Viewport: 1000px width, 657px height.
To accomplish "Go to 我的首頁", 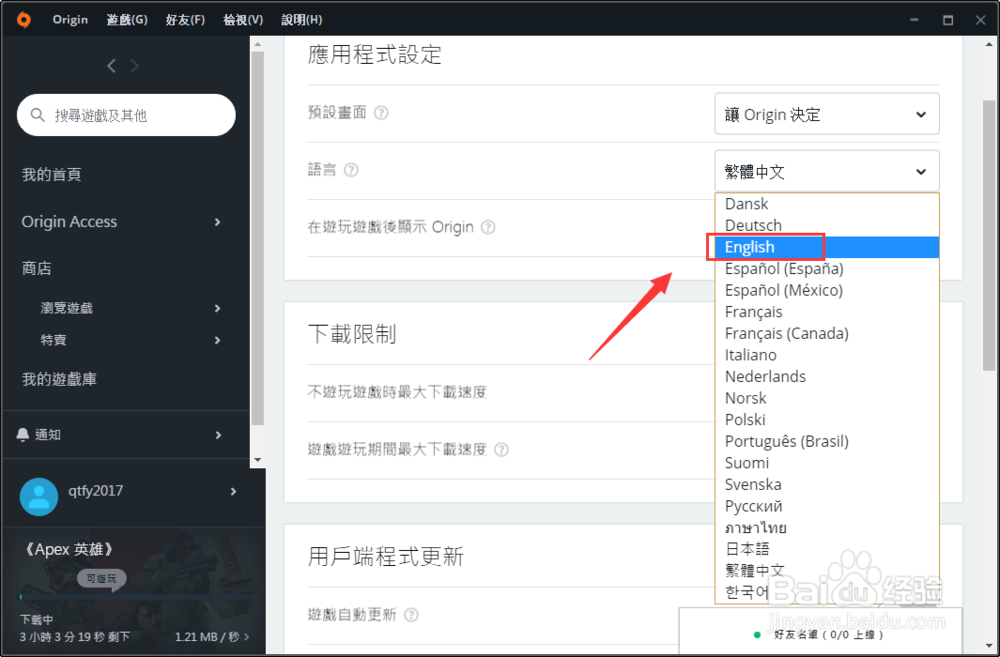I will click(x=52, y=175).
